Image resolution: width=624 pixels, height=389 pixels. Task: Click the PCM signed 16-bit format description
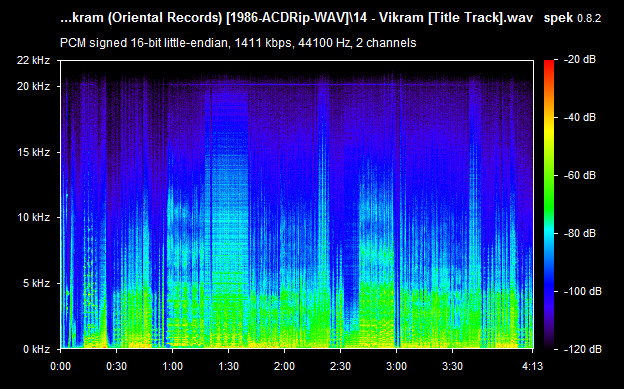pyautogui.click(x=238, y=43)
